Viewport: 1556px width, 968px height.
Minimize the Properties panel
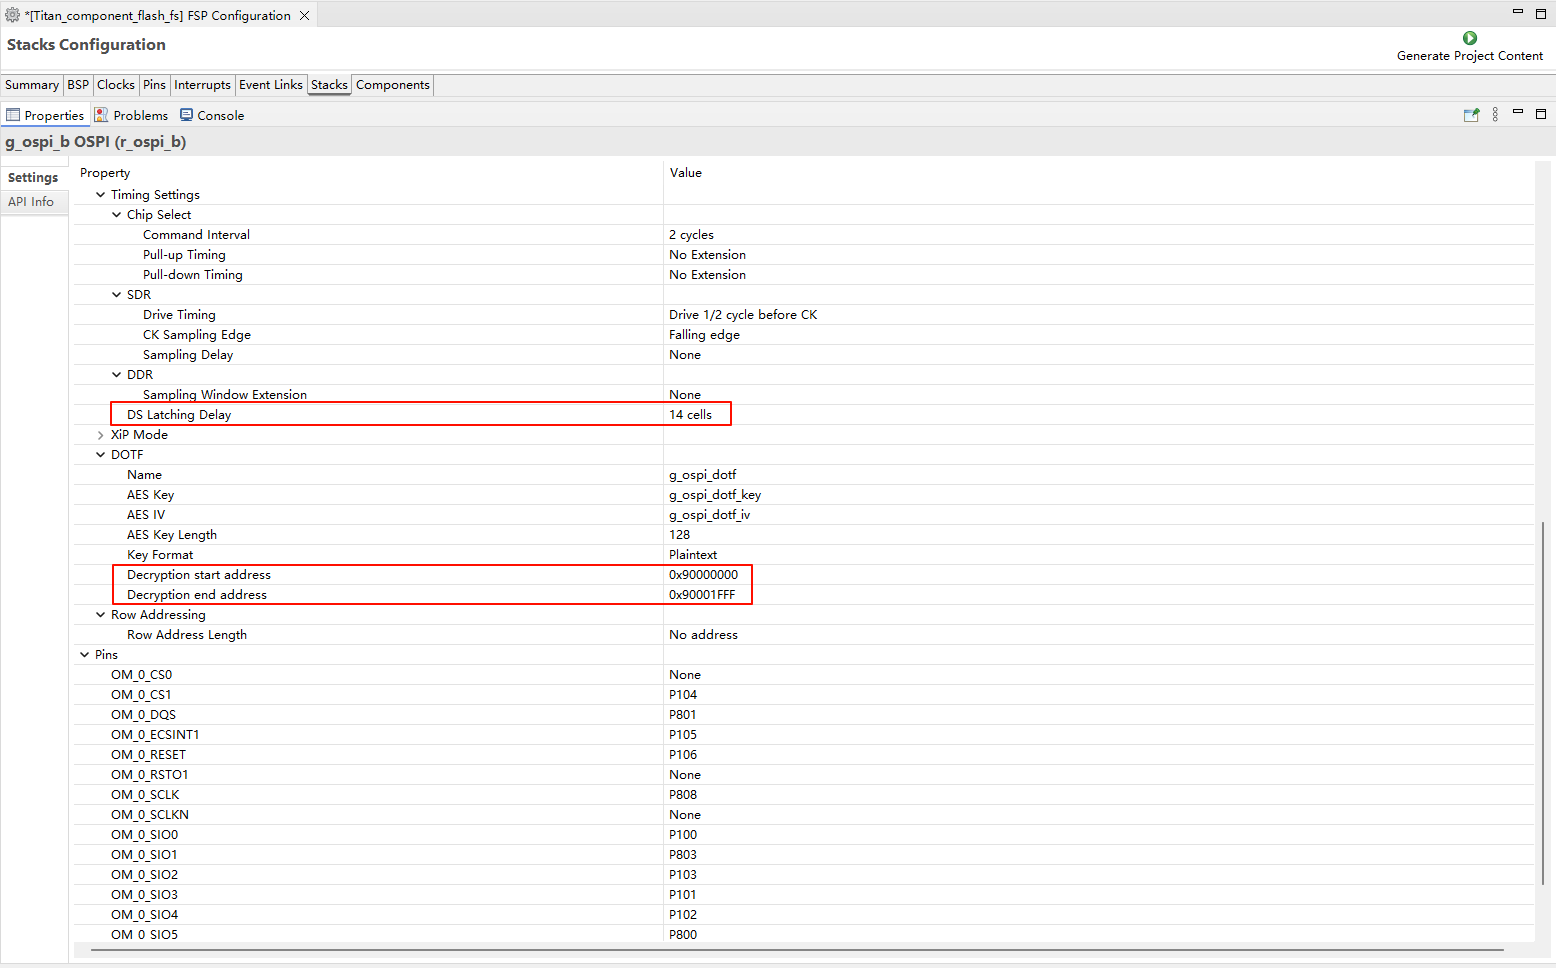1517,112
